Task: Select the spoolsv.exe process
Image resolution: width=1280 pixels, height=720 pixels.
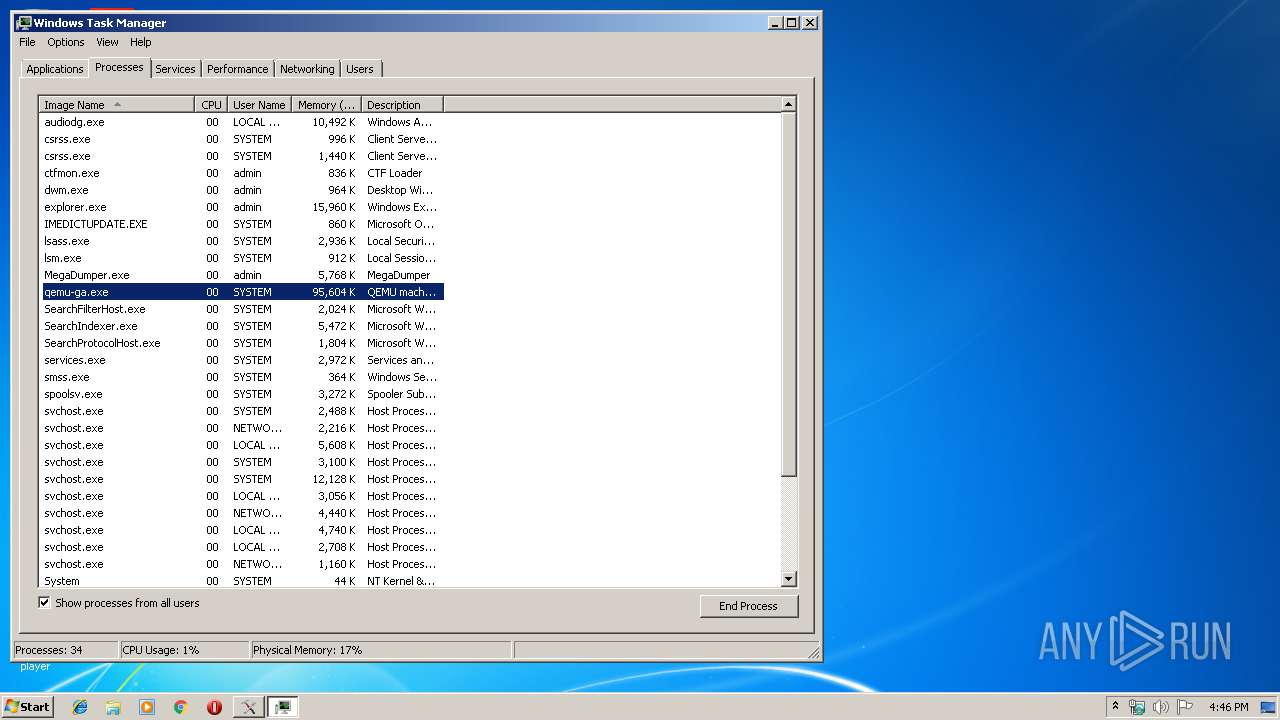Action: (241, 394)
